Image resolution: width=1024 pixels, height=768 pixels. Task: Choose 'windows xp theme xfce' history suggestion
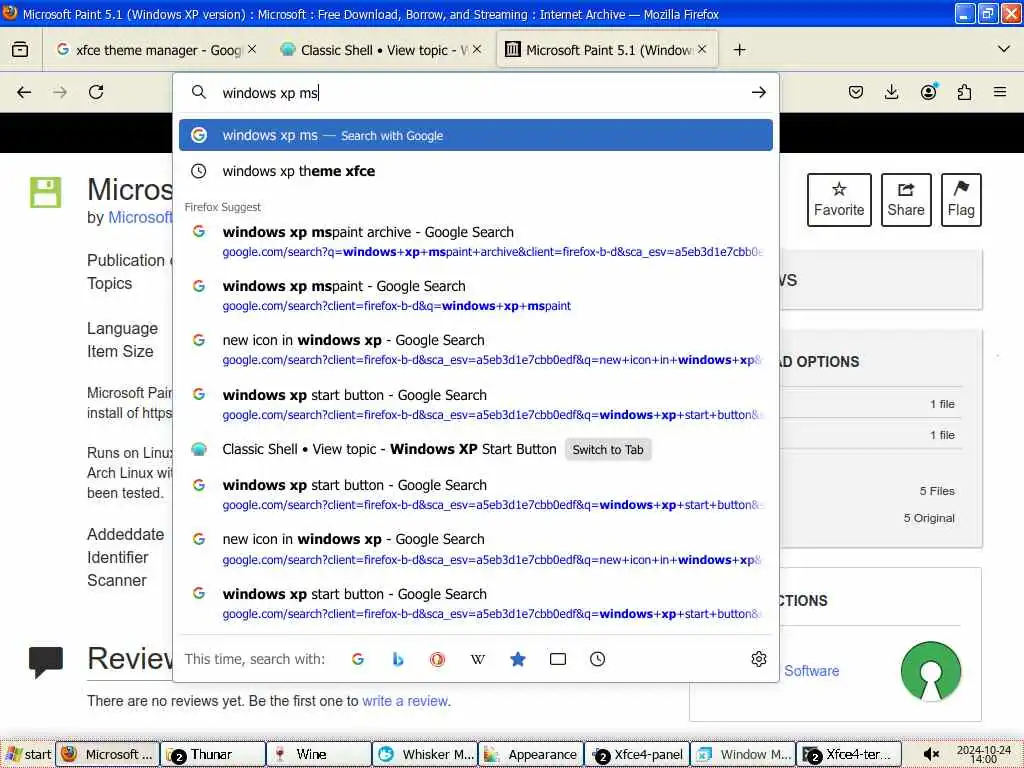pos(475,171)
